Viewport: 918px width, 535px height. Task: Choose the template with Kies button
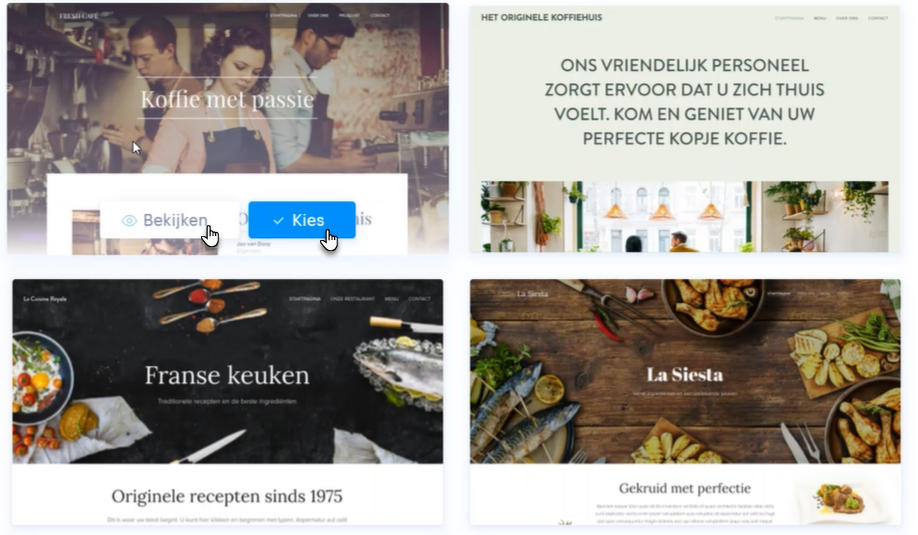pos(302,220)
